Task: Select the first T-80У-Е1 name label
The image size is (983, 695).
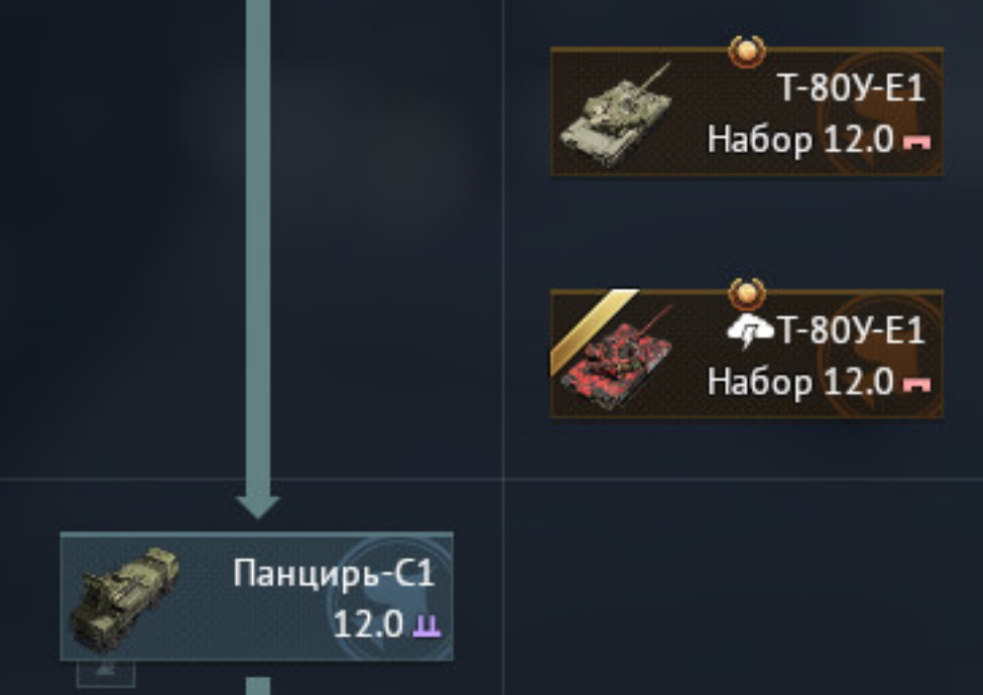Action: tap(851, 87)
